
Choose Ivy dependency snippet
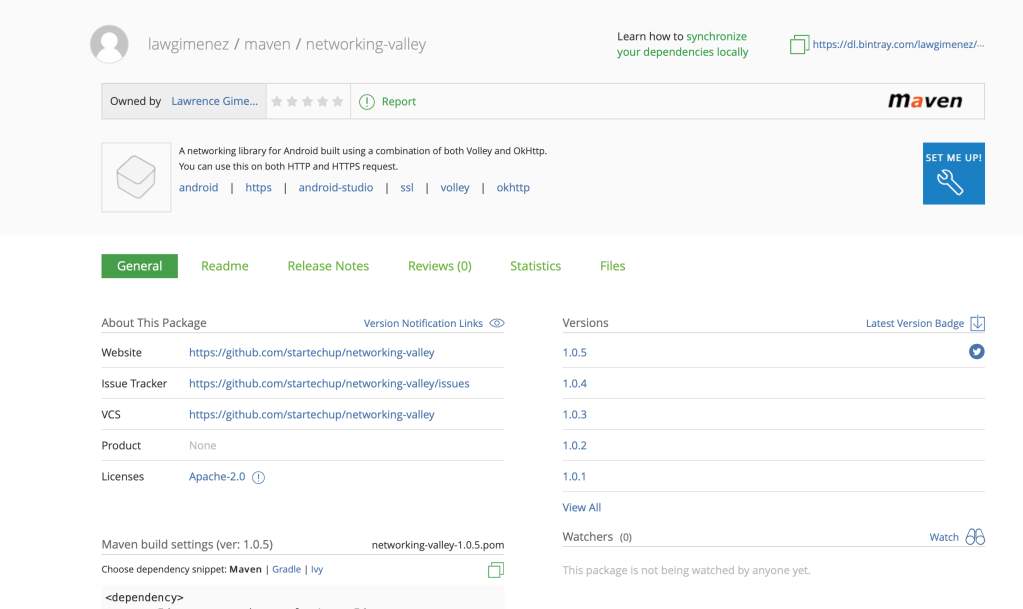tap(317, 569)
